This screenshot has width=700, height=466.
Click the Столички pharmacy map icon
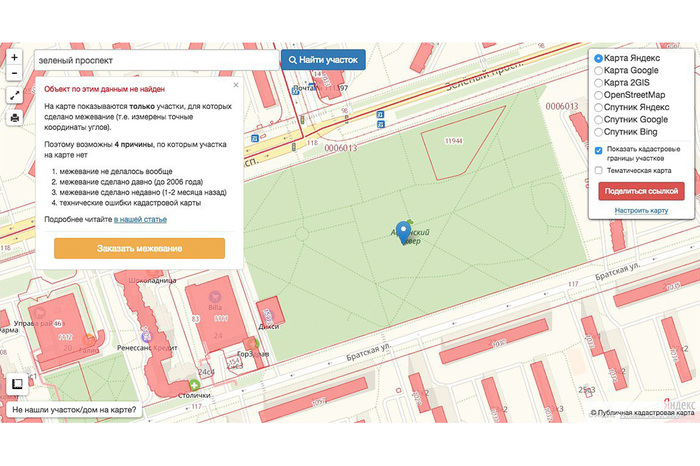193,385
